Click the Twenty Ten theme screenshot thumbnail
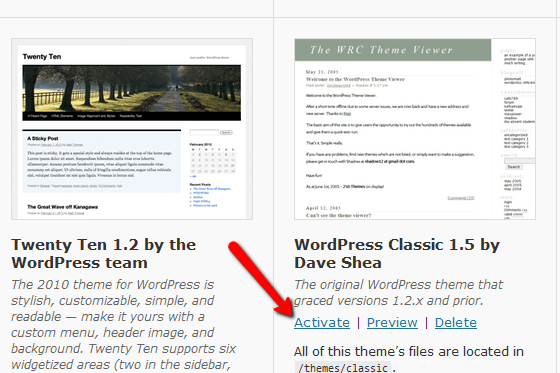This screenshot has width=560, height=373. pos(132,129)
